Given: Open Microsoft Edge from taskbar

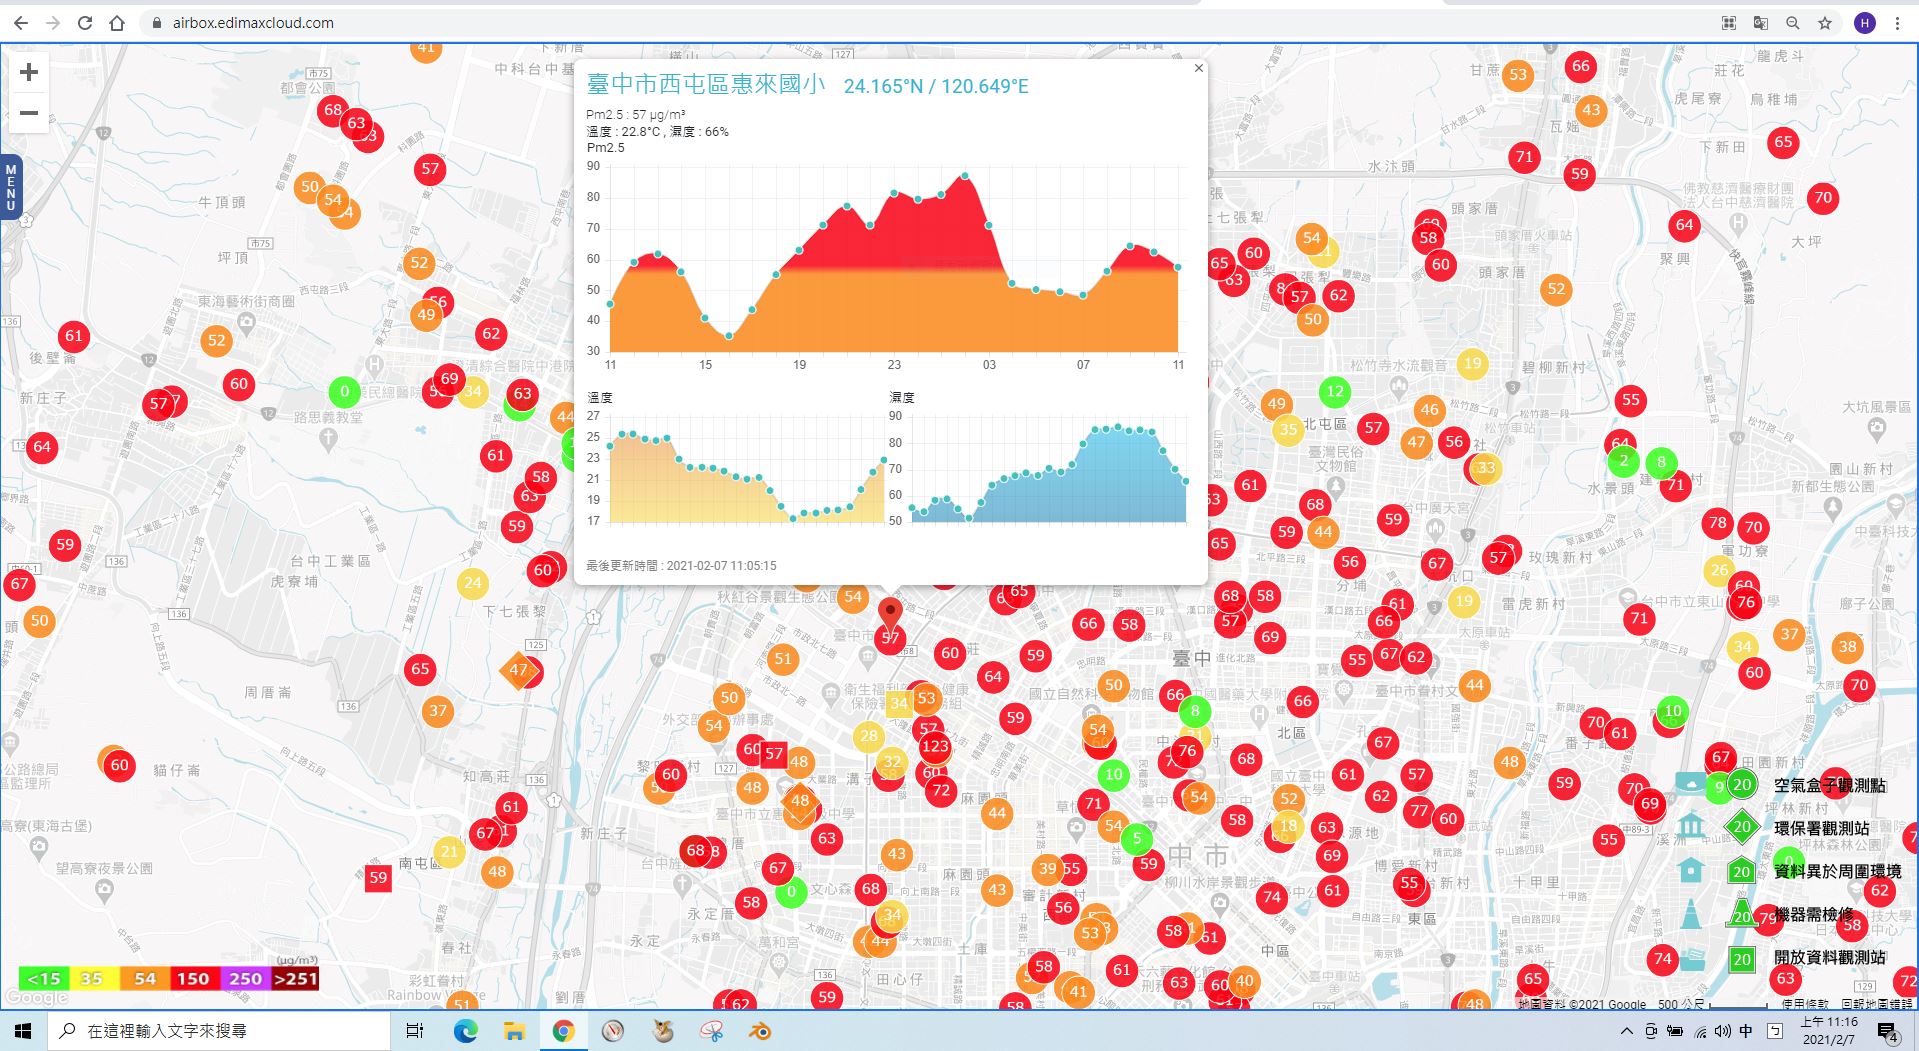Looking at the screenshot, I should coord(466,1031).
